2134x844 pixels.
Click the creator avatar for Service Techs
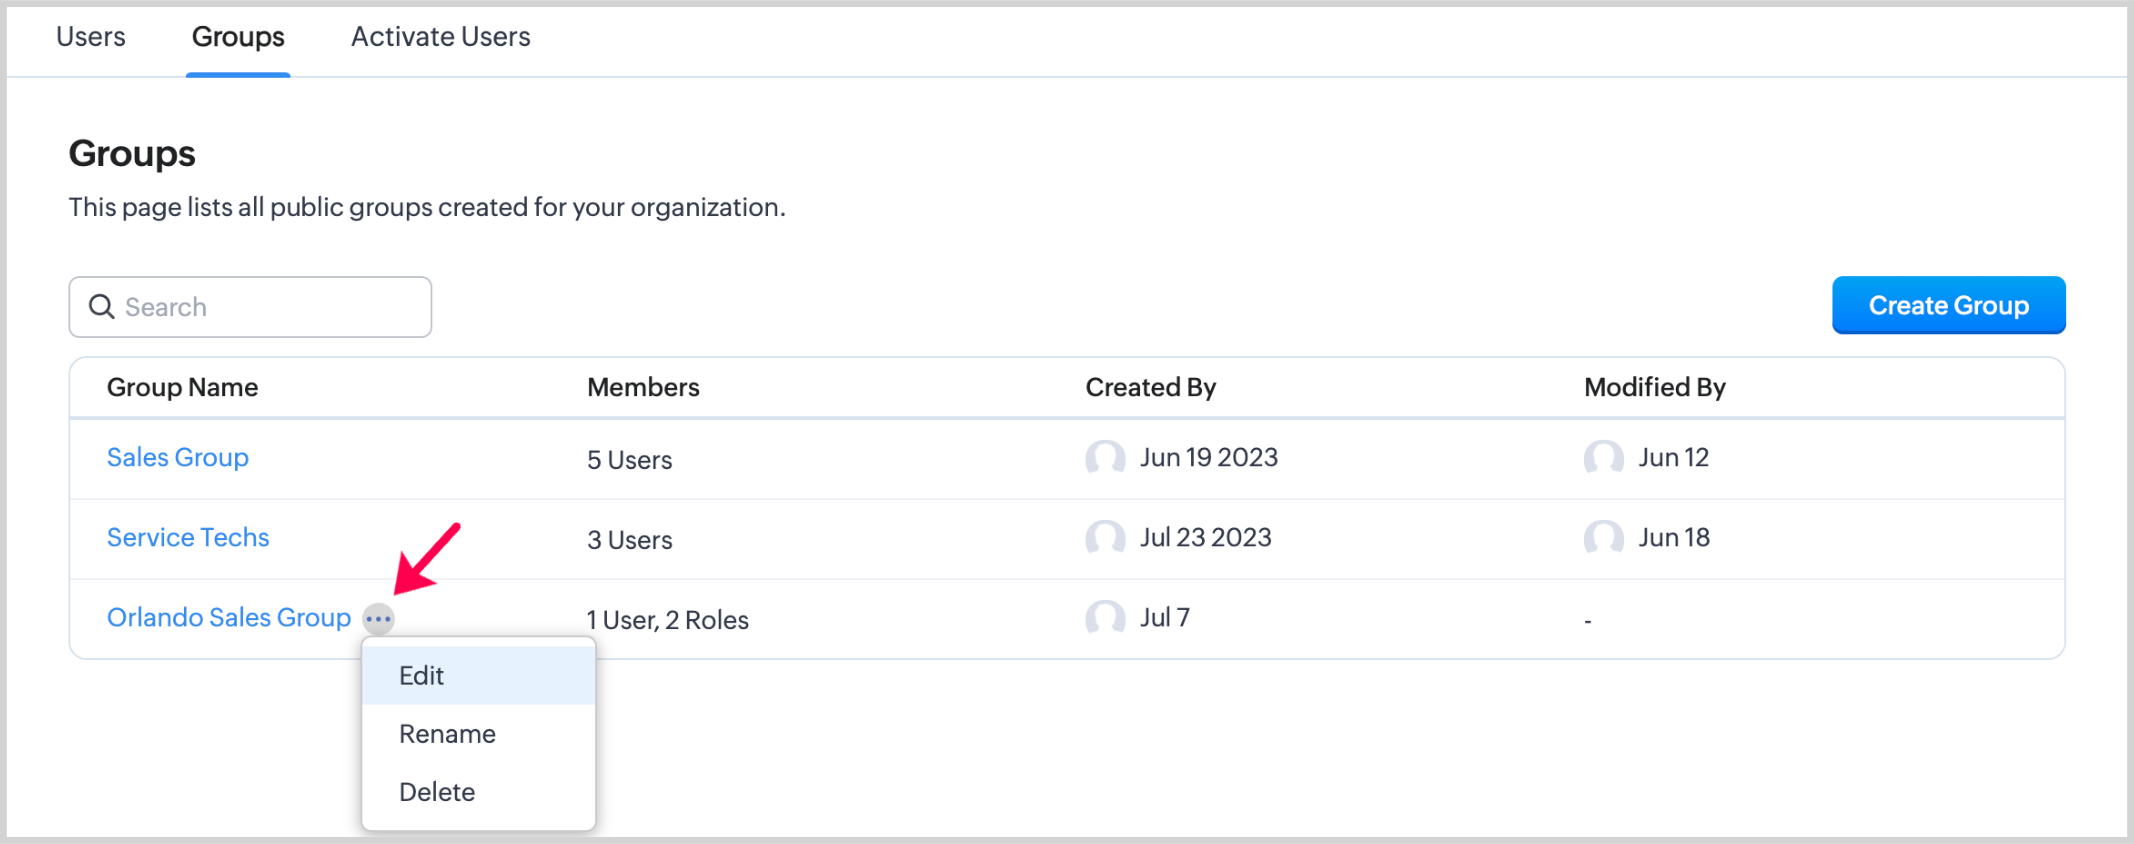1105,538
